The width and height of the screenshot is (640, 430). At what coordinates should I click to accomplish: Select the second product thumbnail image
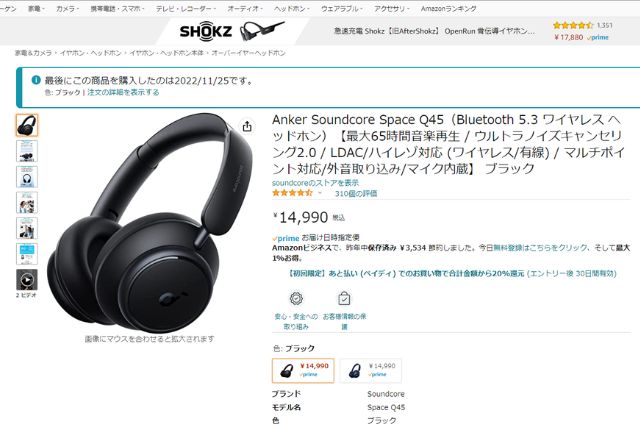[x=27, y=151]
